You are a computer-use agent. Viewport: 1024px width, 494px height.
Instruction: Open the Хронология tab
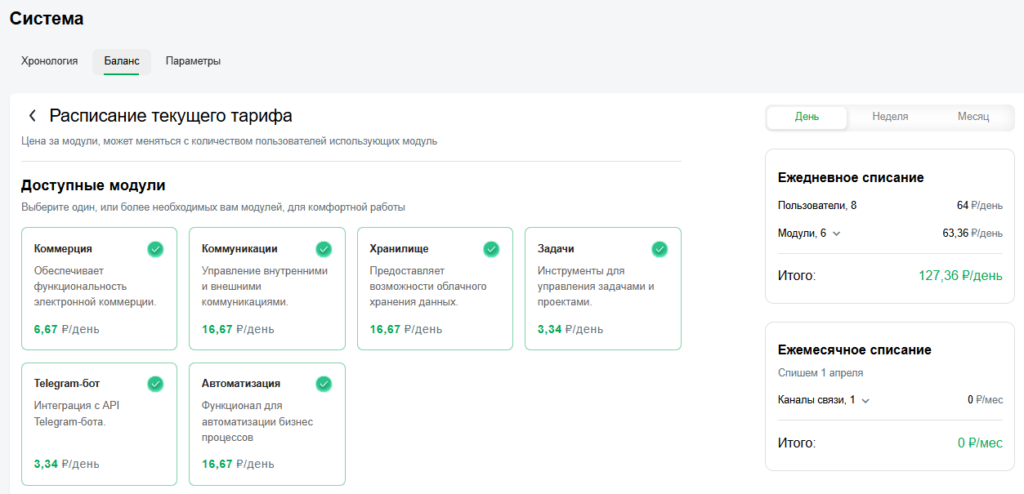pos(49,61)
